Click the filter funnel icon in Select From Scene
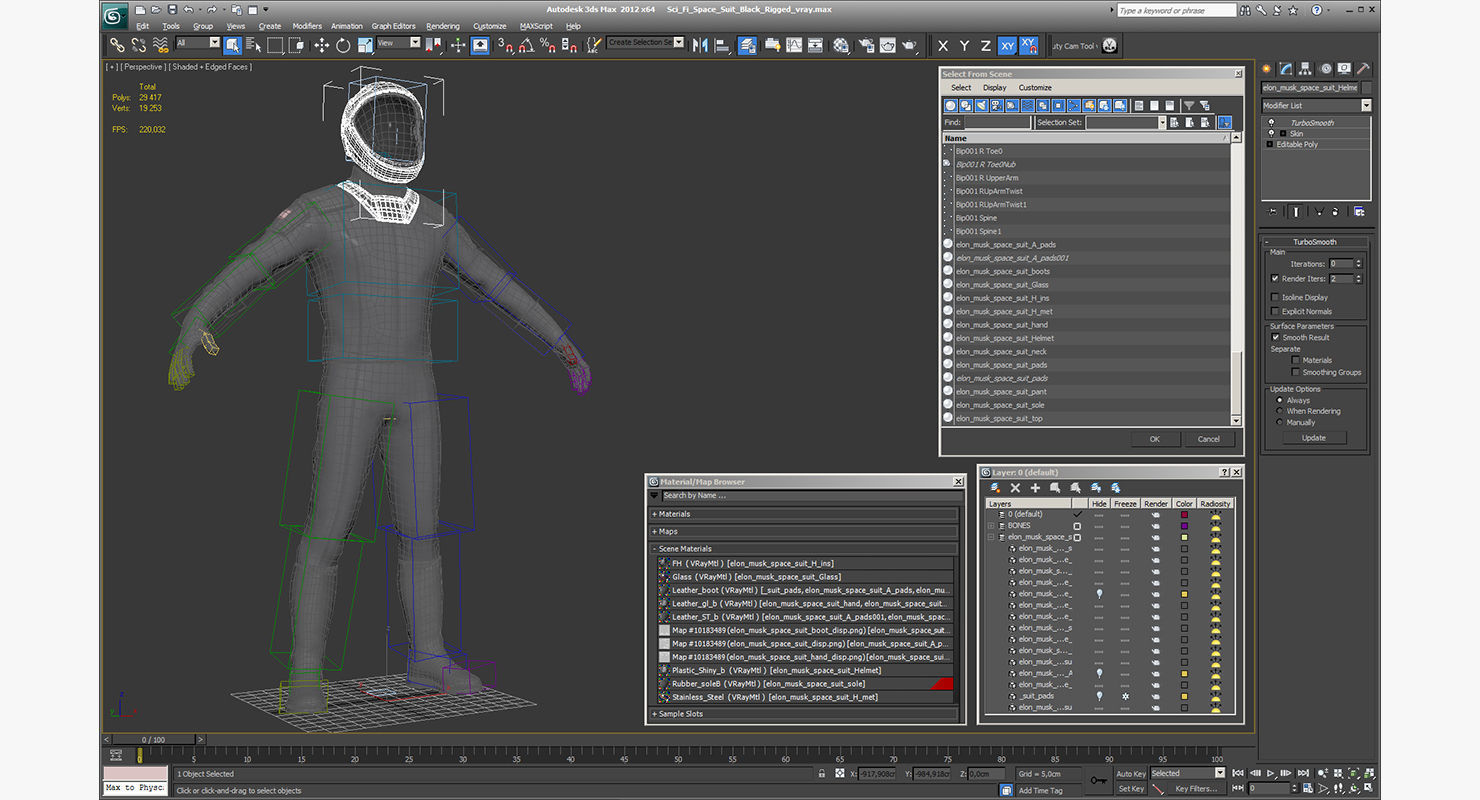 (x=1189, y=105)
